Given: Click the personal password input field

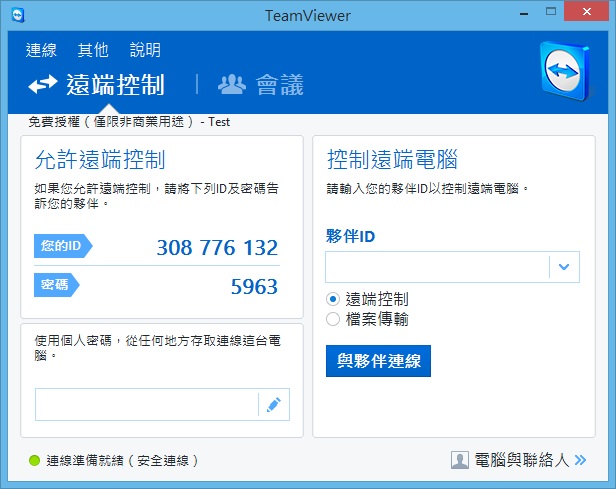Looking at the screenshot, I should tap(147, 405).
